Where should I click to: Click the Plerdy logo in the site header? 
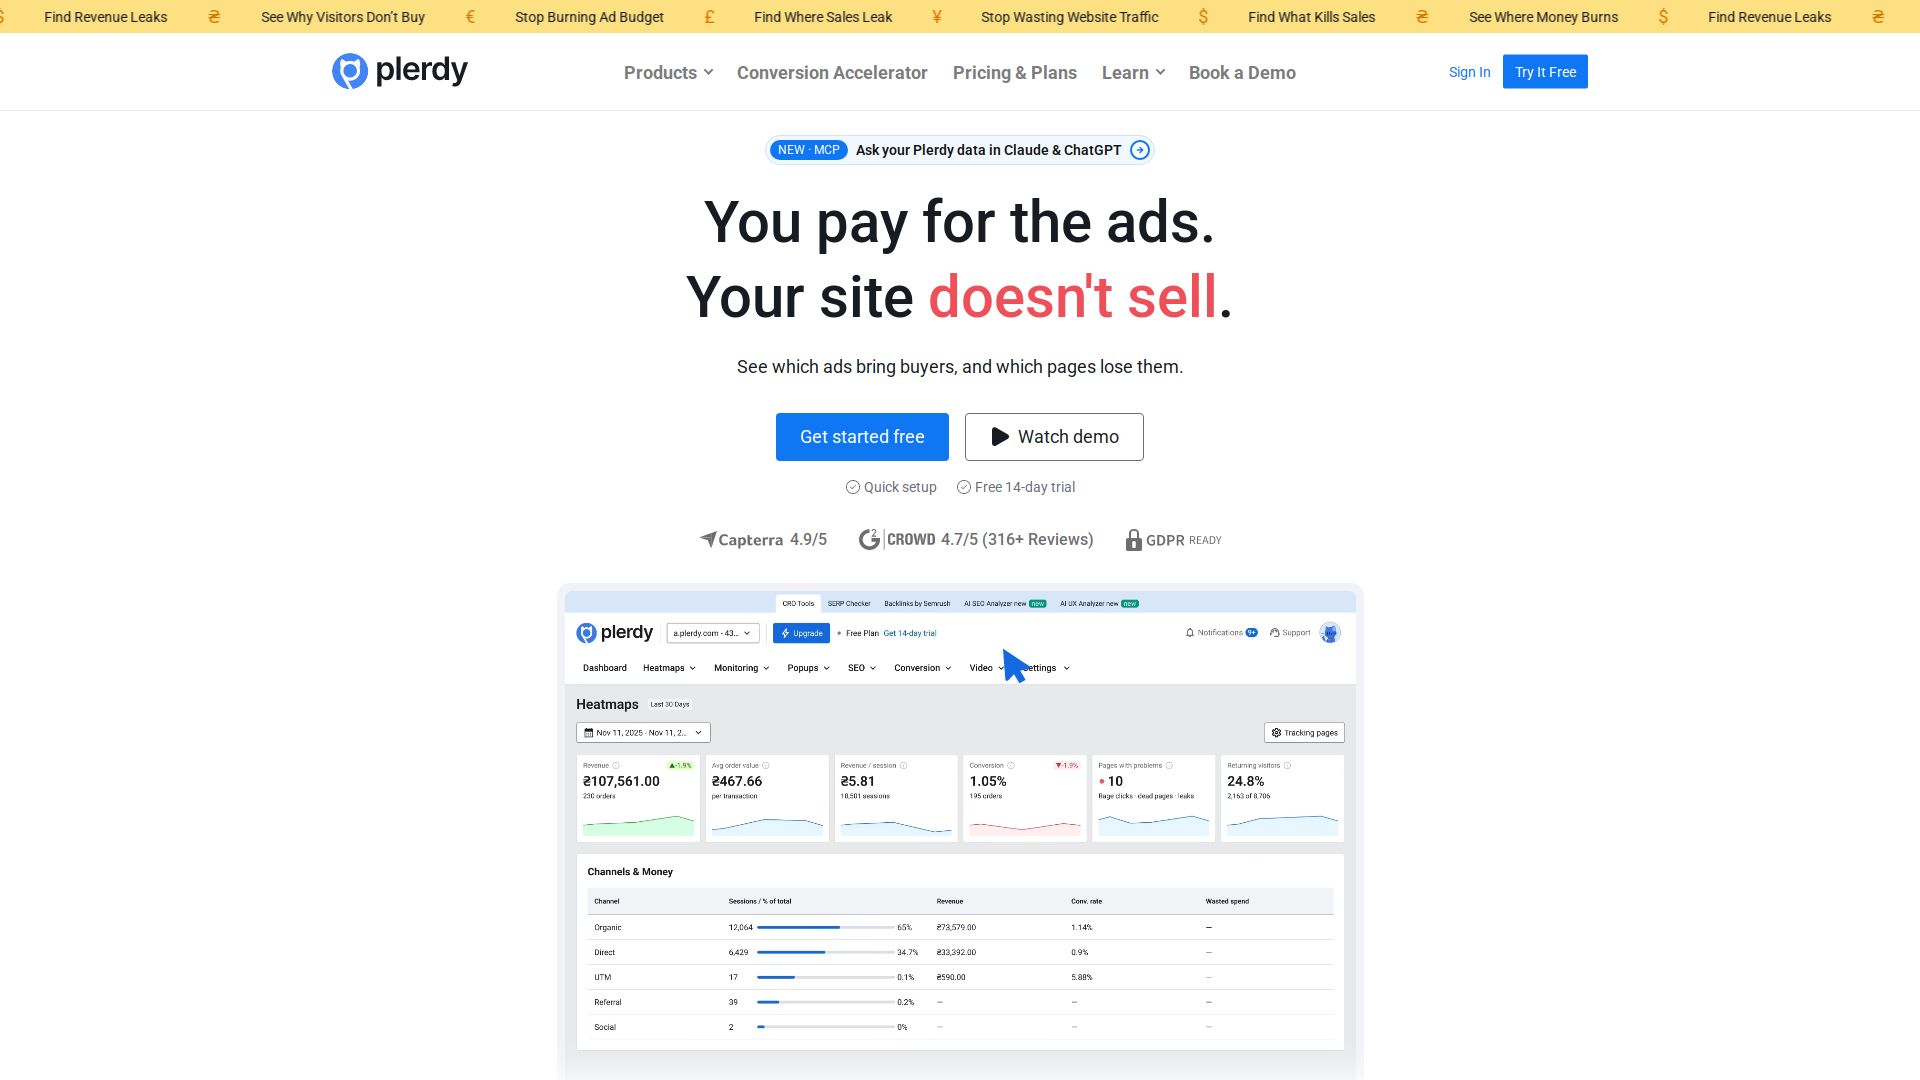coord(400,71)
